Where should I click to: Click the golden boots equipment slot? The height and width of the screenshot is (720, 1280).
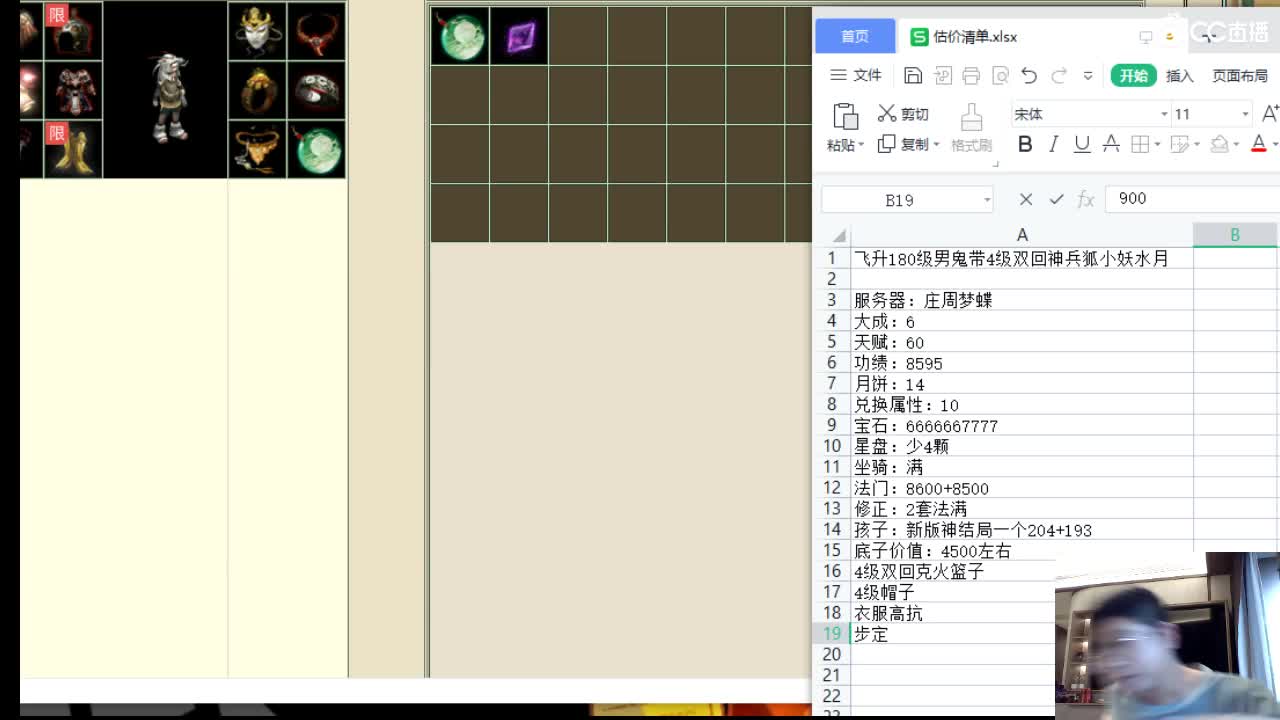[73, 149]
